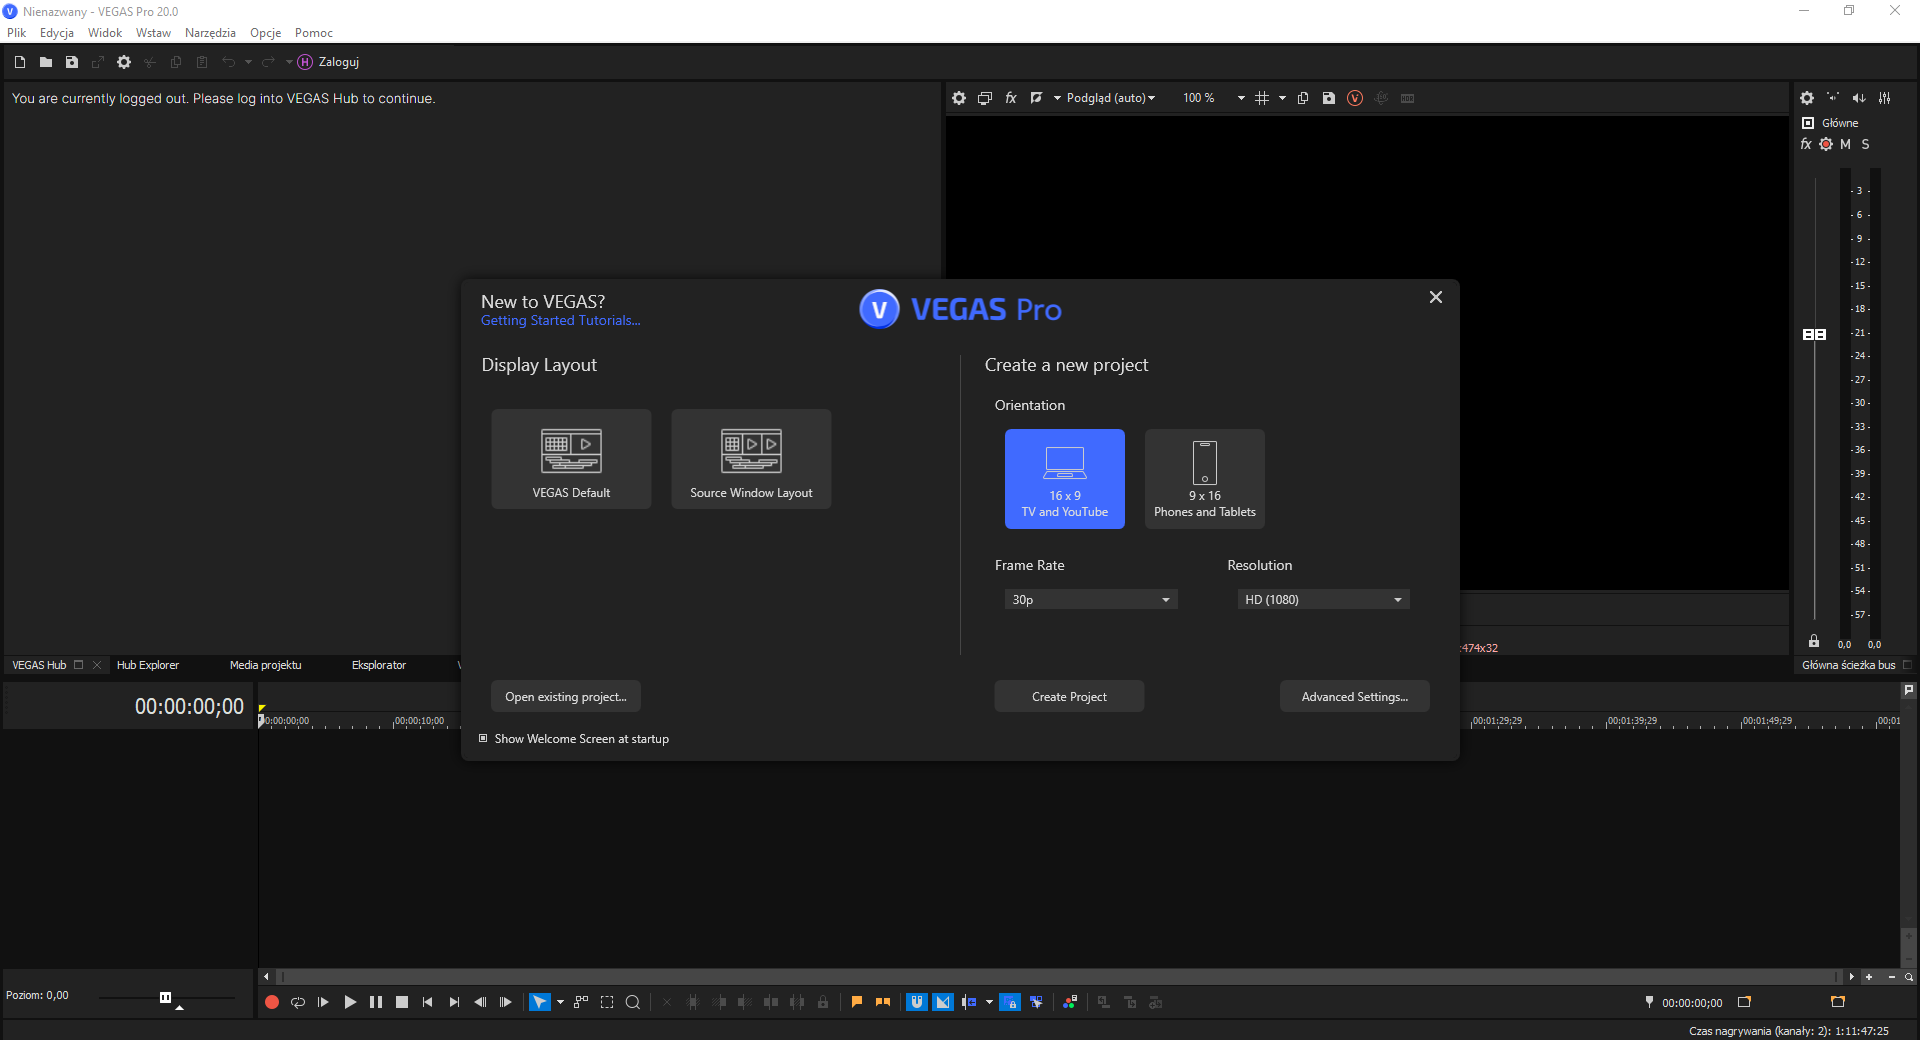Open a project with the folder icon
Image resolution: width=1920 pixels, height=1040 pixels.
46,62
